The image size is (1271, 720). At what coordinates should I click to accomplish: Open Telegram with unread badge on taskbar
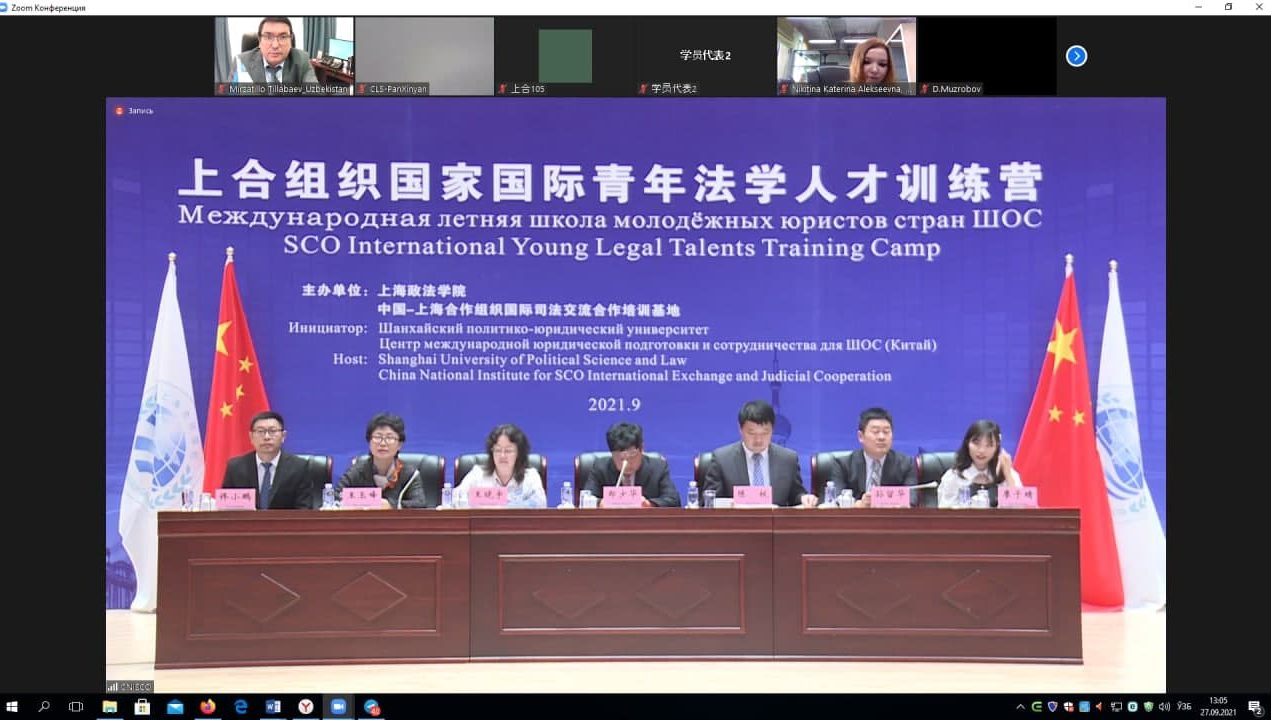(372, 707)
